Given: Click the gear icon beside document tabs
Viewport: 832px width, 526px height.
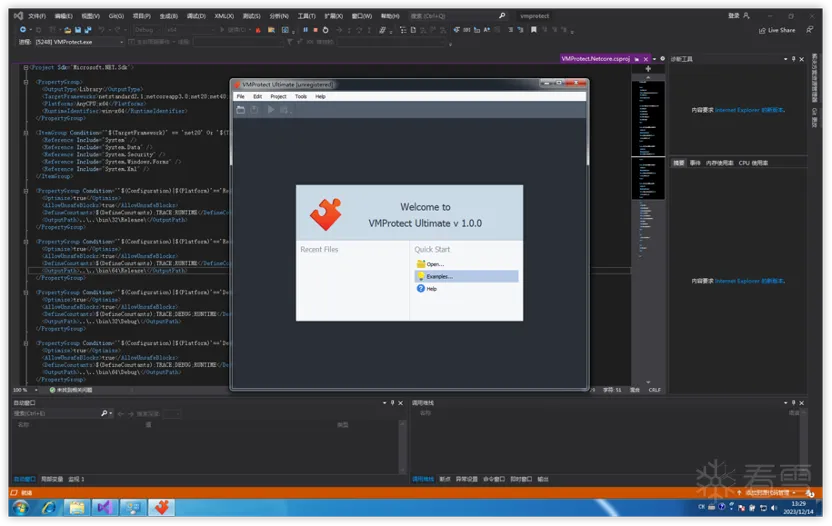Looking at the screenshot, I should [x=662, y=59].
